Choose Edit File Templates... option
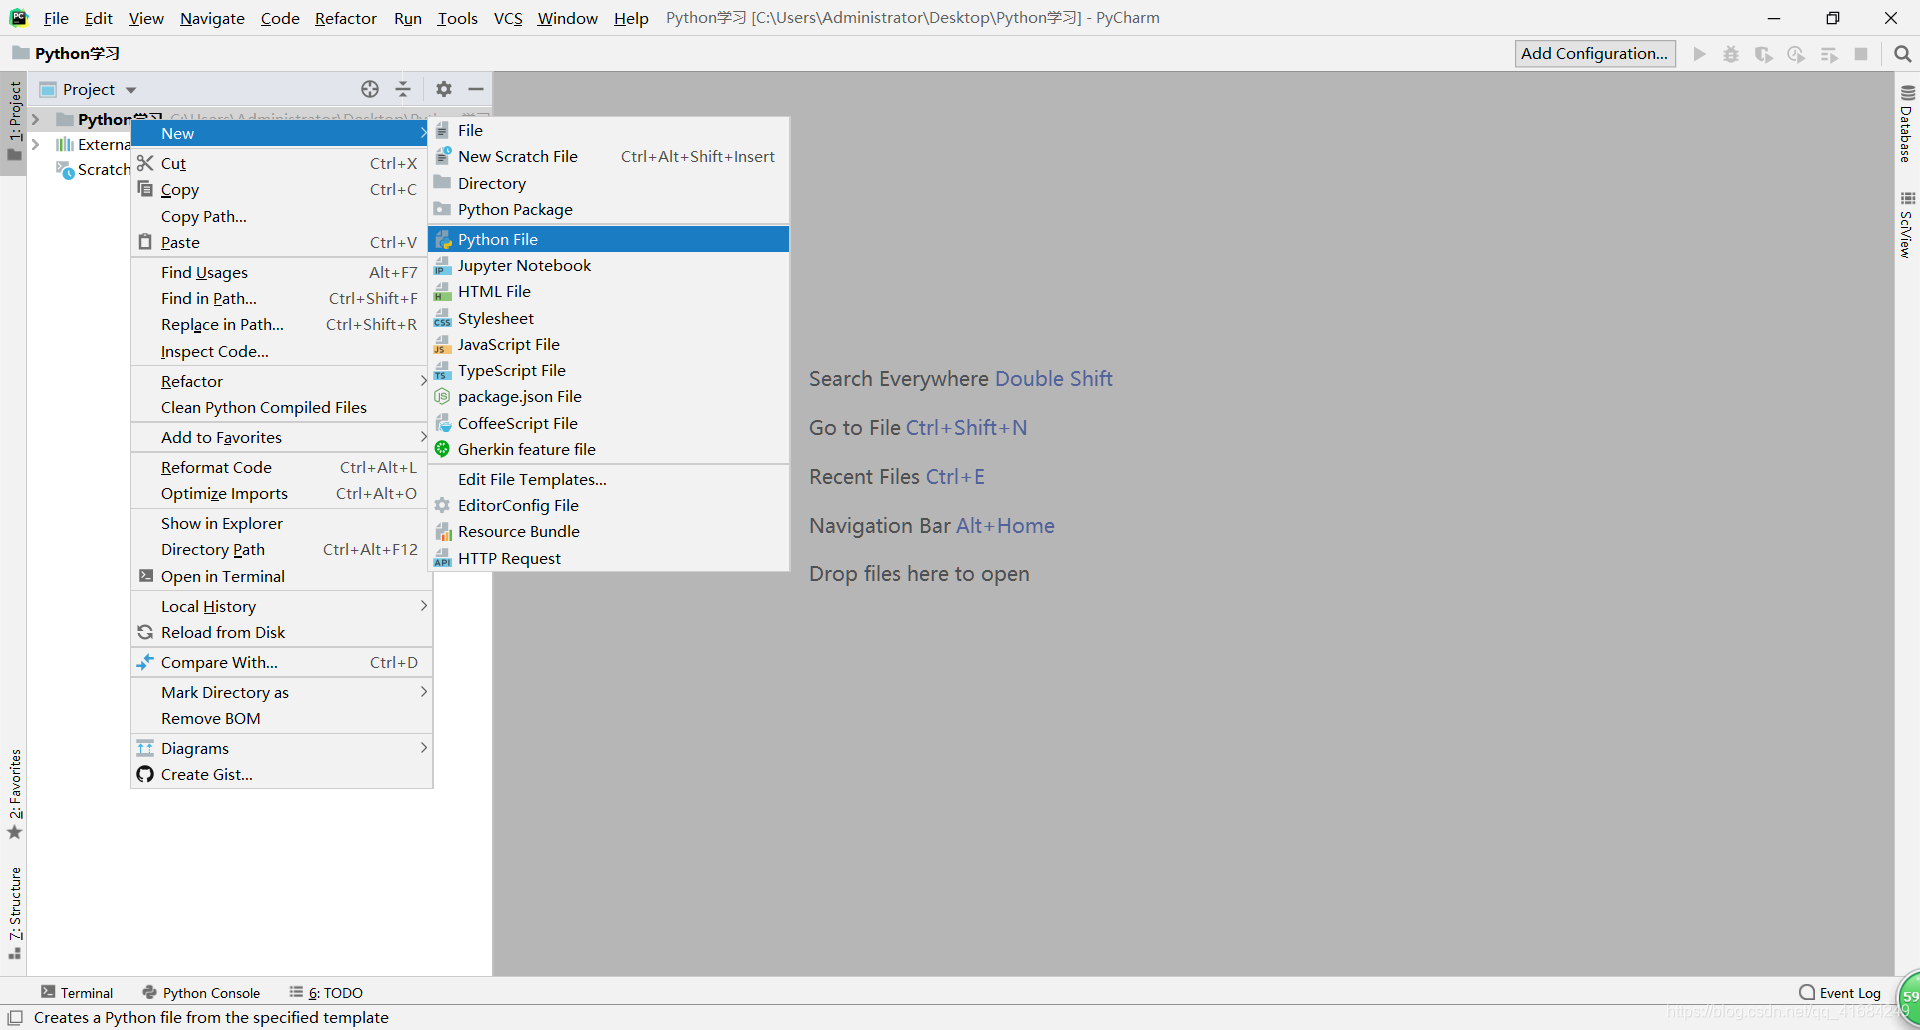The height and width of the screenshot is (1030, 1920). [609, 479]
